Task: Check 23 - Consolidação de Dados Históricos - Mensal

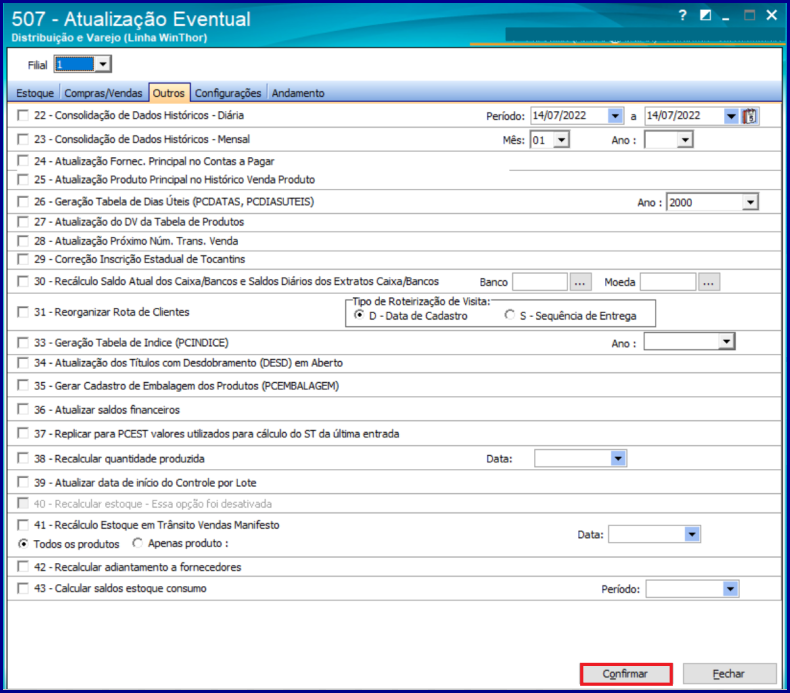Action: click(23, 139)
